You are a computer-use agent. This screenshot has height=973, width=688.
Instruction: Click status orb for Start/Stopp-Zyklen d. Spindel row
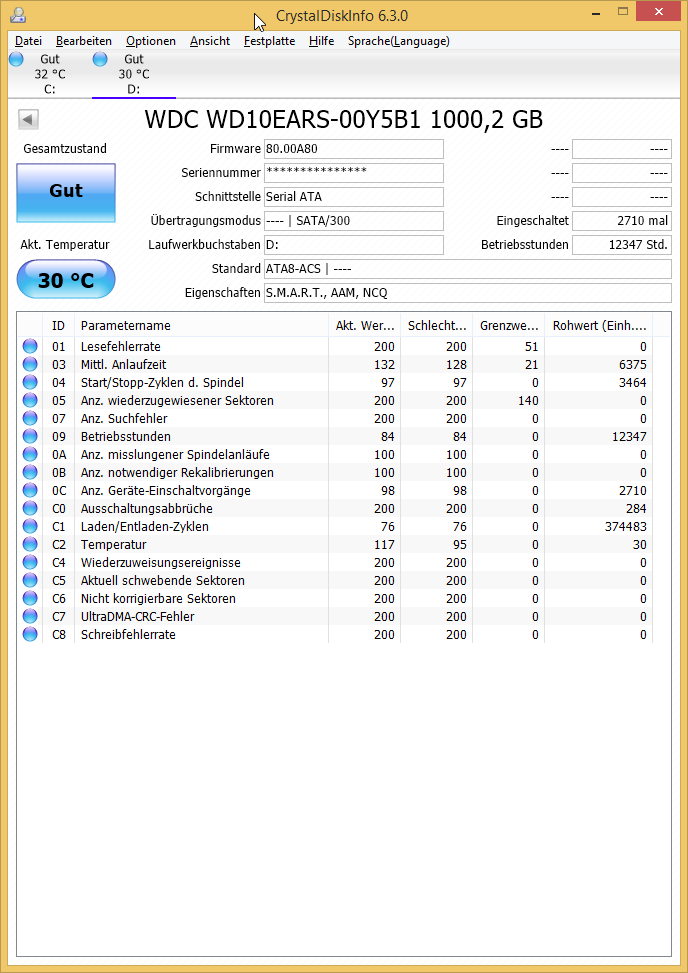coord(30,382)
